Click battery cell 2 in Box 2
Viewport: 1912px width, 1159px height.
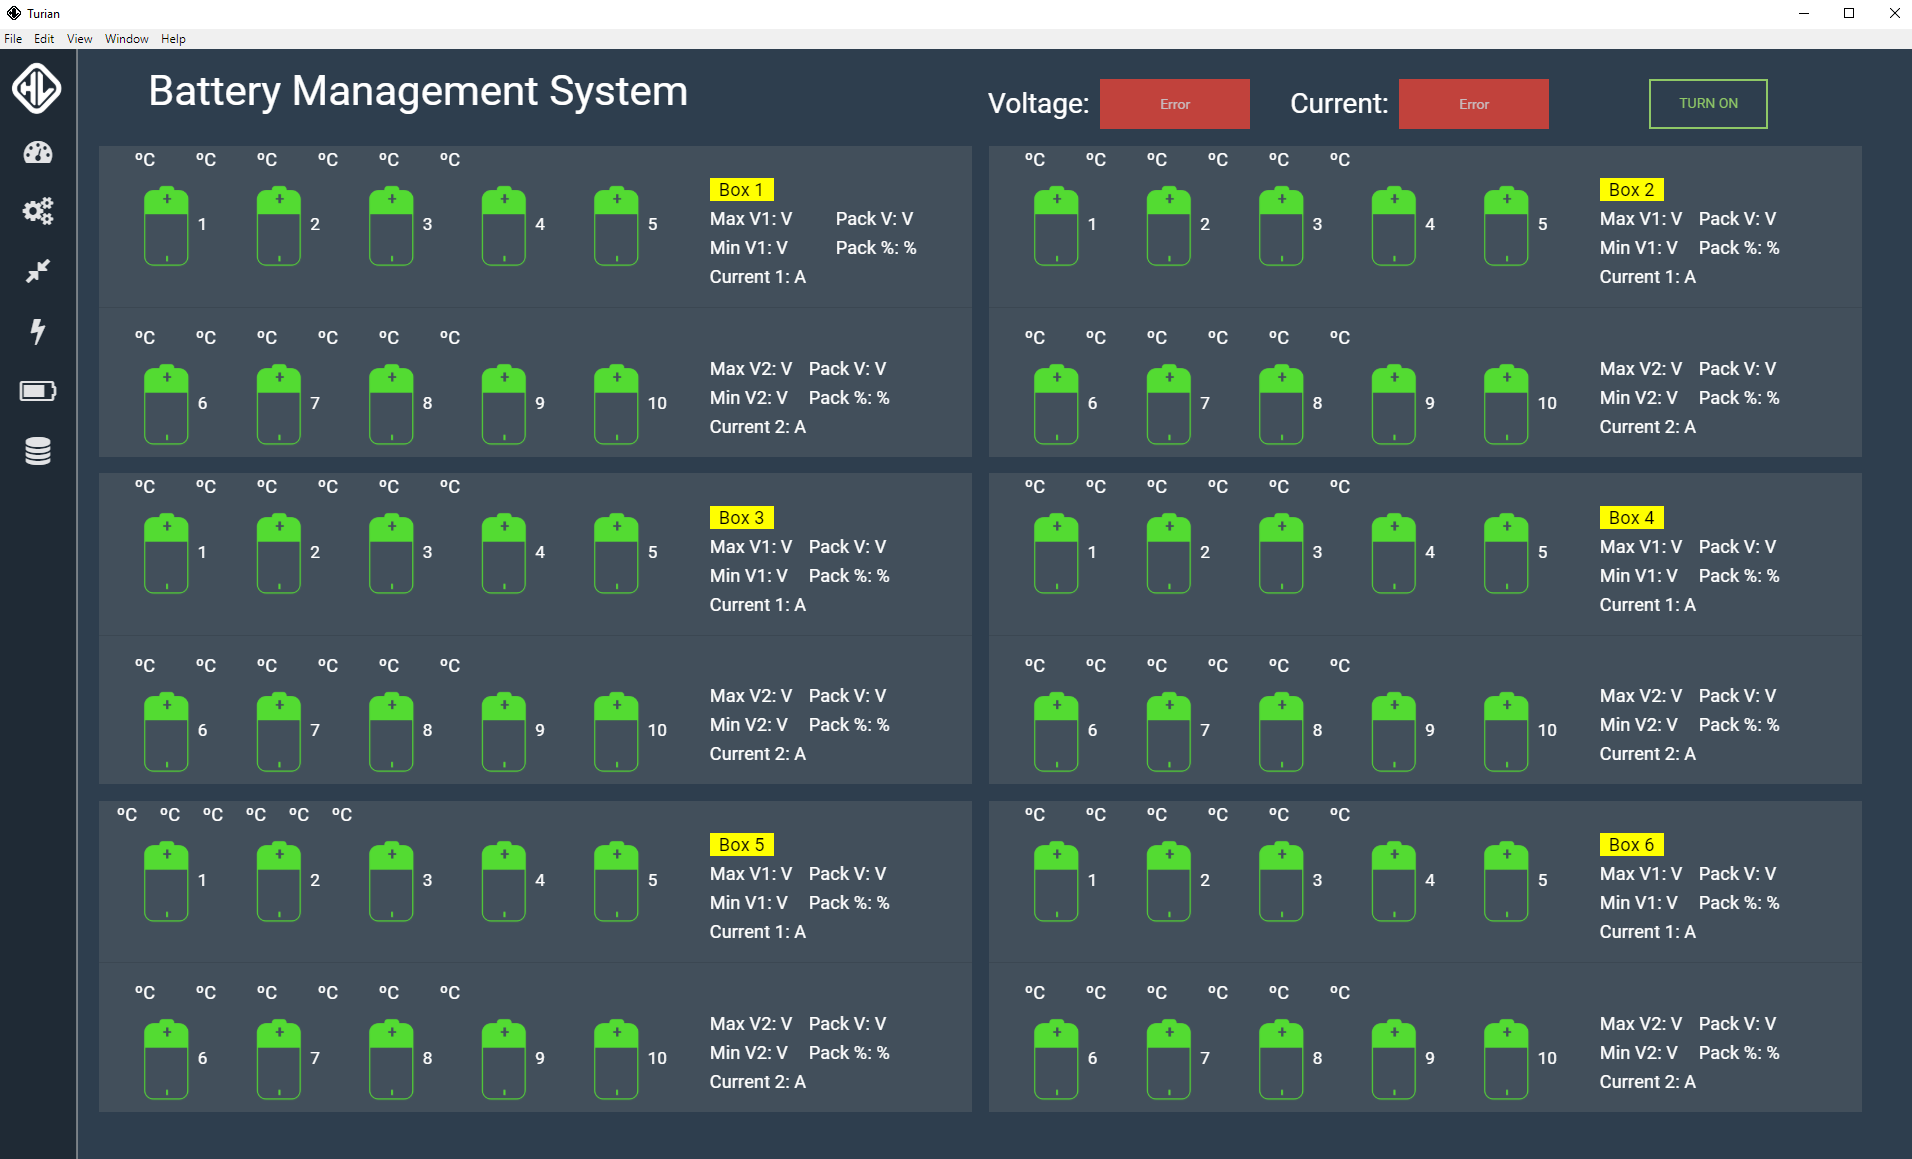pos(1168,225)
